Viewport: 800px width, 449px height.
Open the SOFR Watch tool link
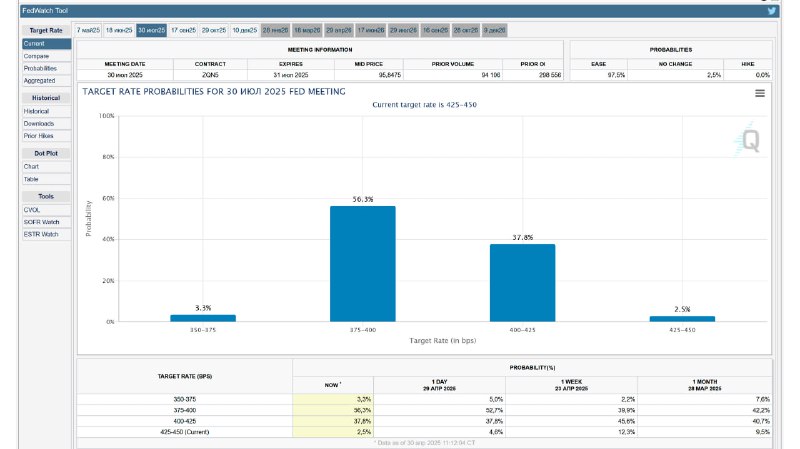[46, 222]
